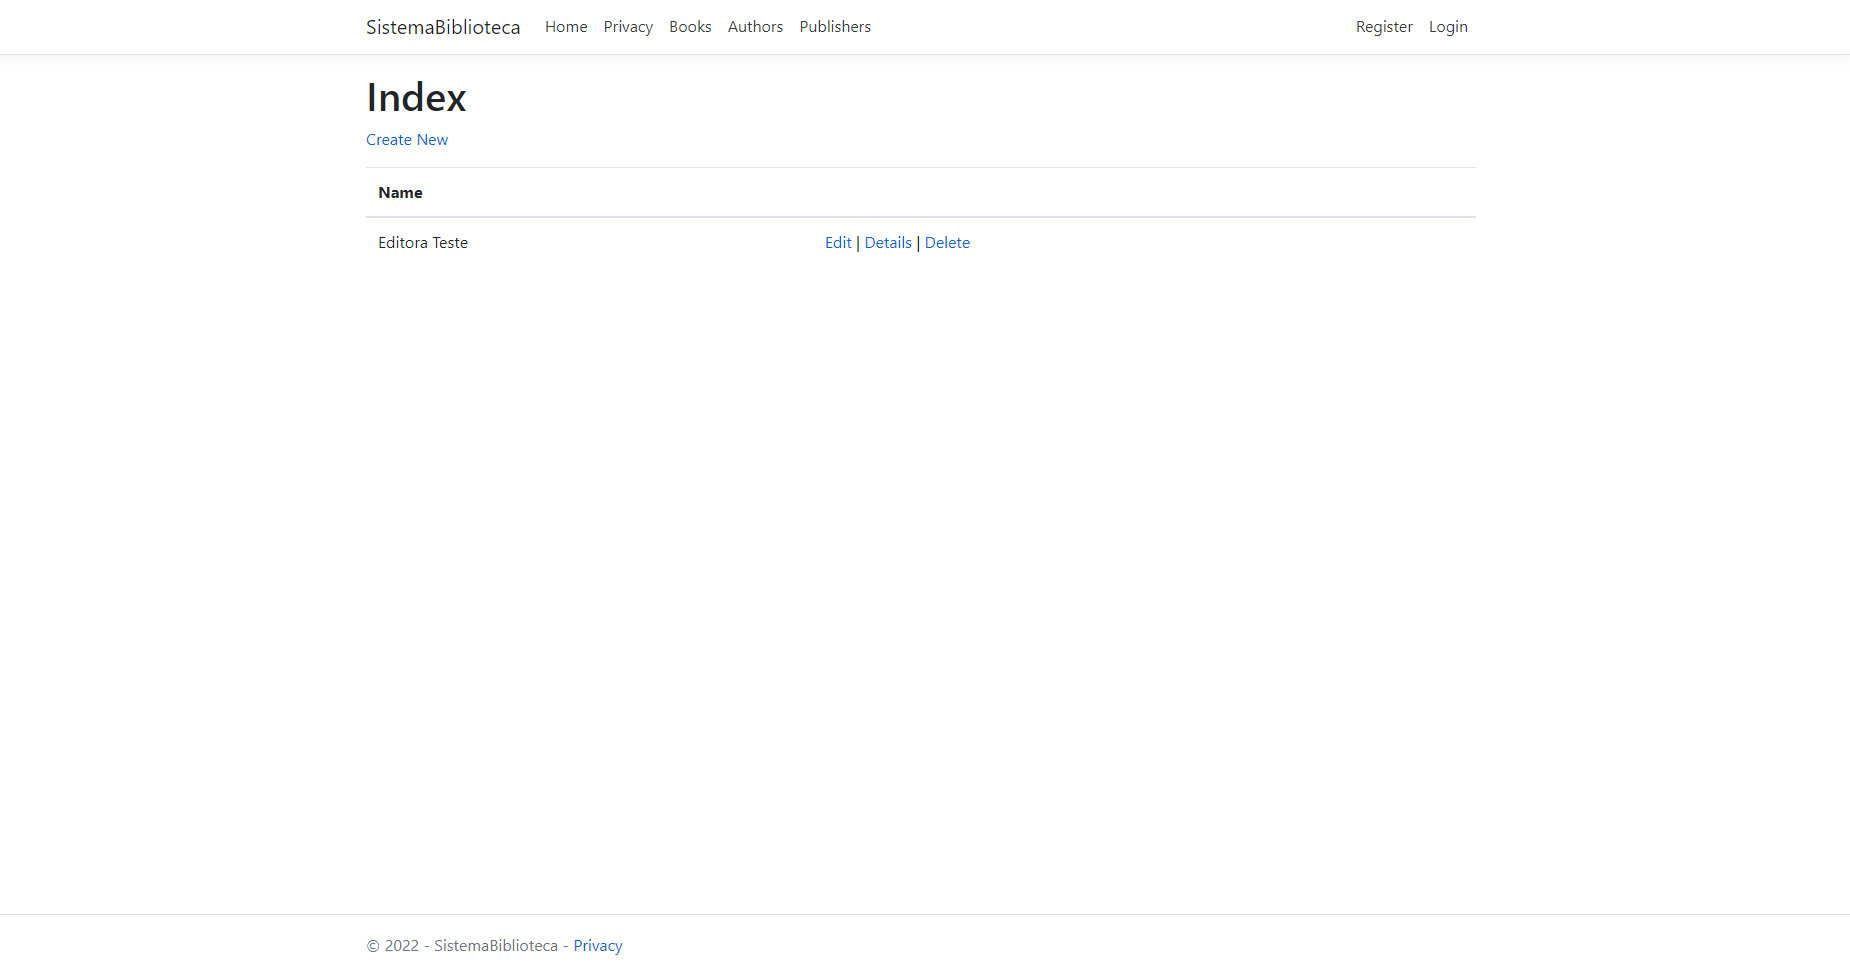The image size is (1850, 975).
Task: Edit the Editora Teste record
Action: pyautogui.click(x=838, y=242)
